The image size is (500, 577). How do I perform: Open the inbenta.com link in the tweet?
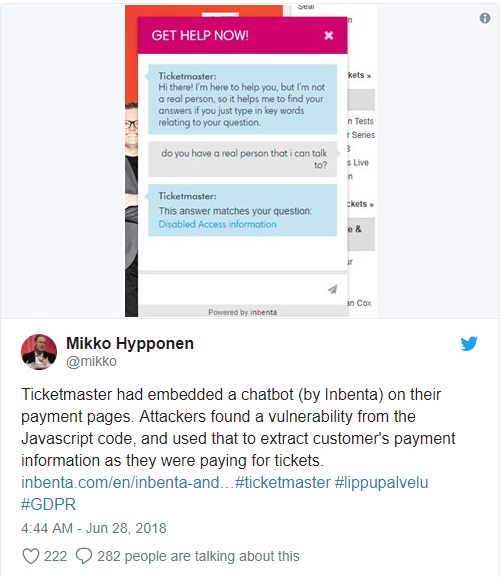click(128, 482)
